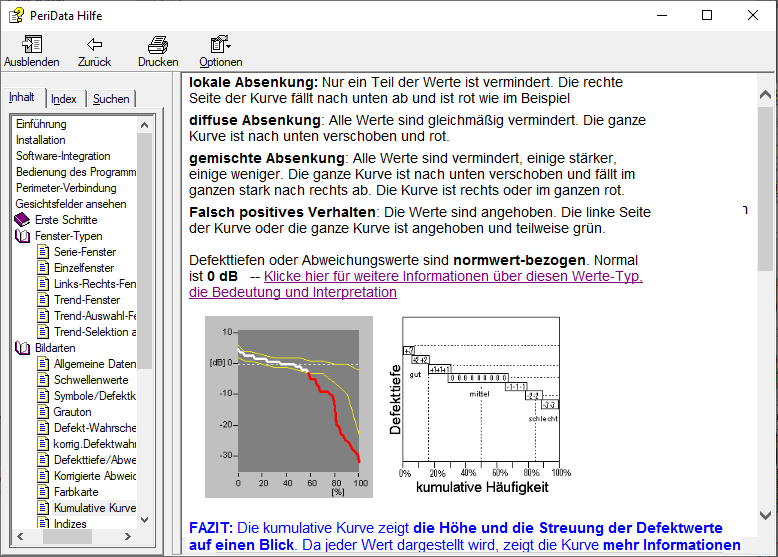Image resolution: width=778 pixels, height=557 pixels.
Task: Click the content pane's scrollbar thumb
Action: click(766, 188)
